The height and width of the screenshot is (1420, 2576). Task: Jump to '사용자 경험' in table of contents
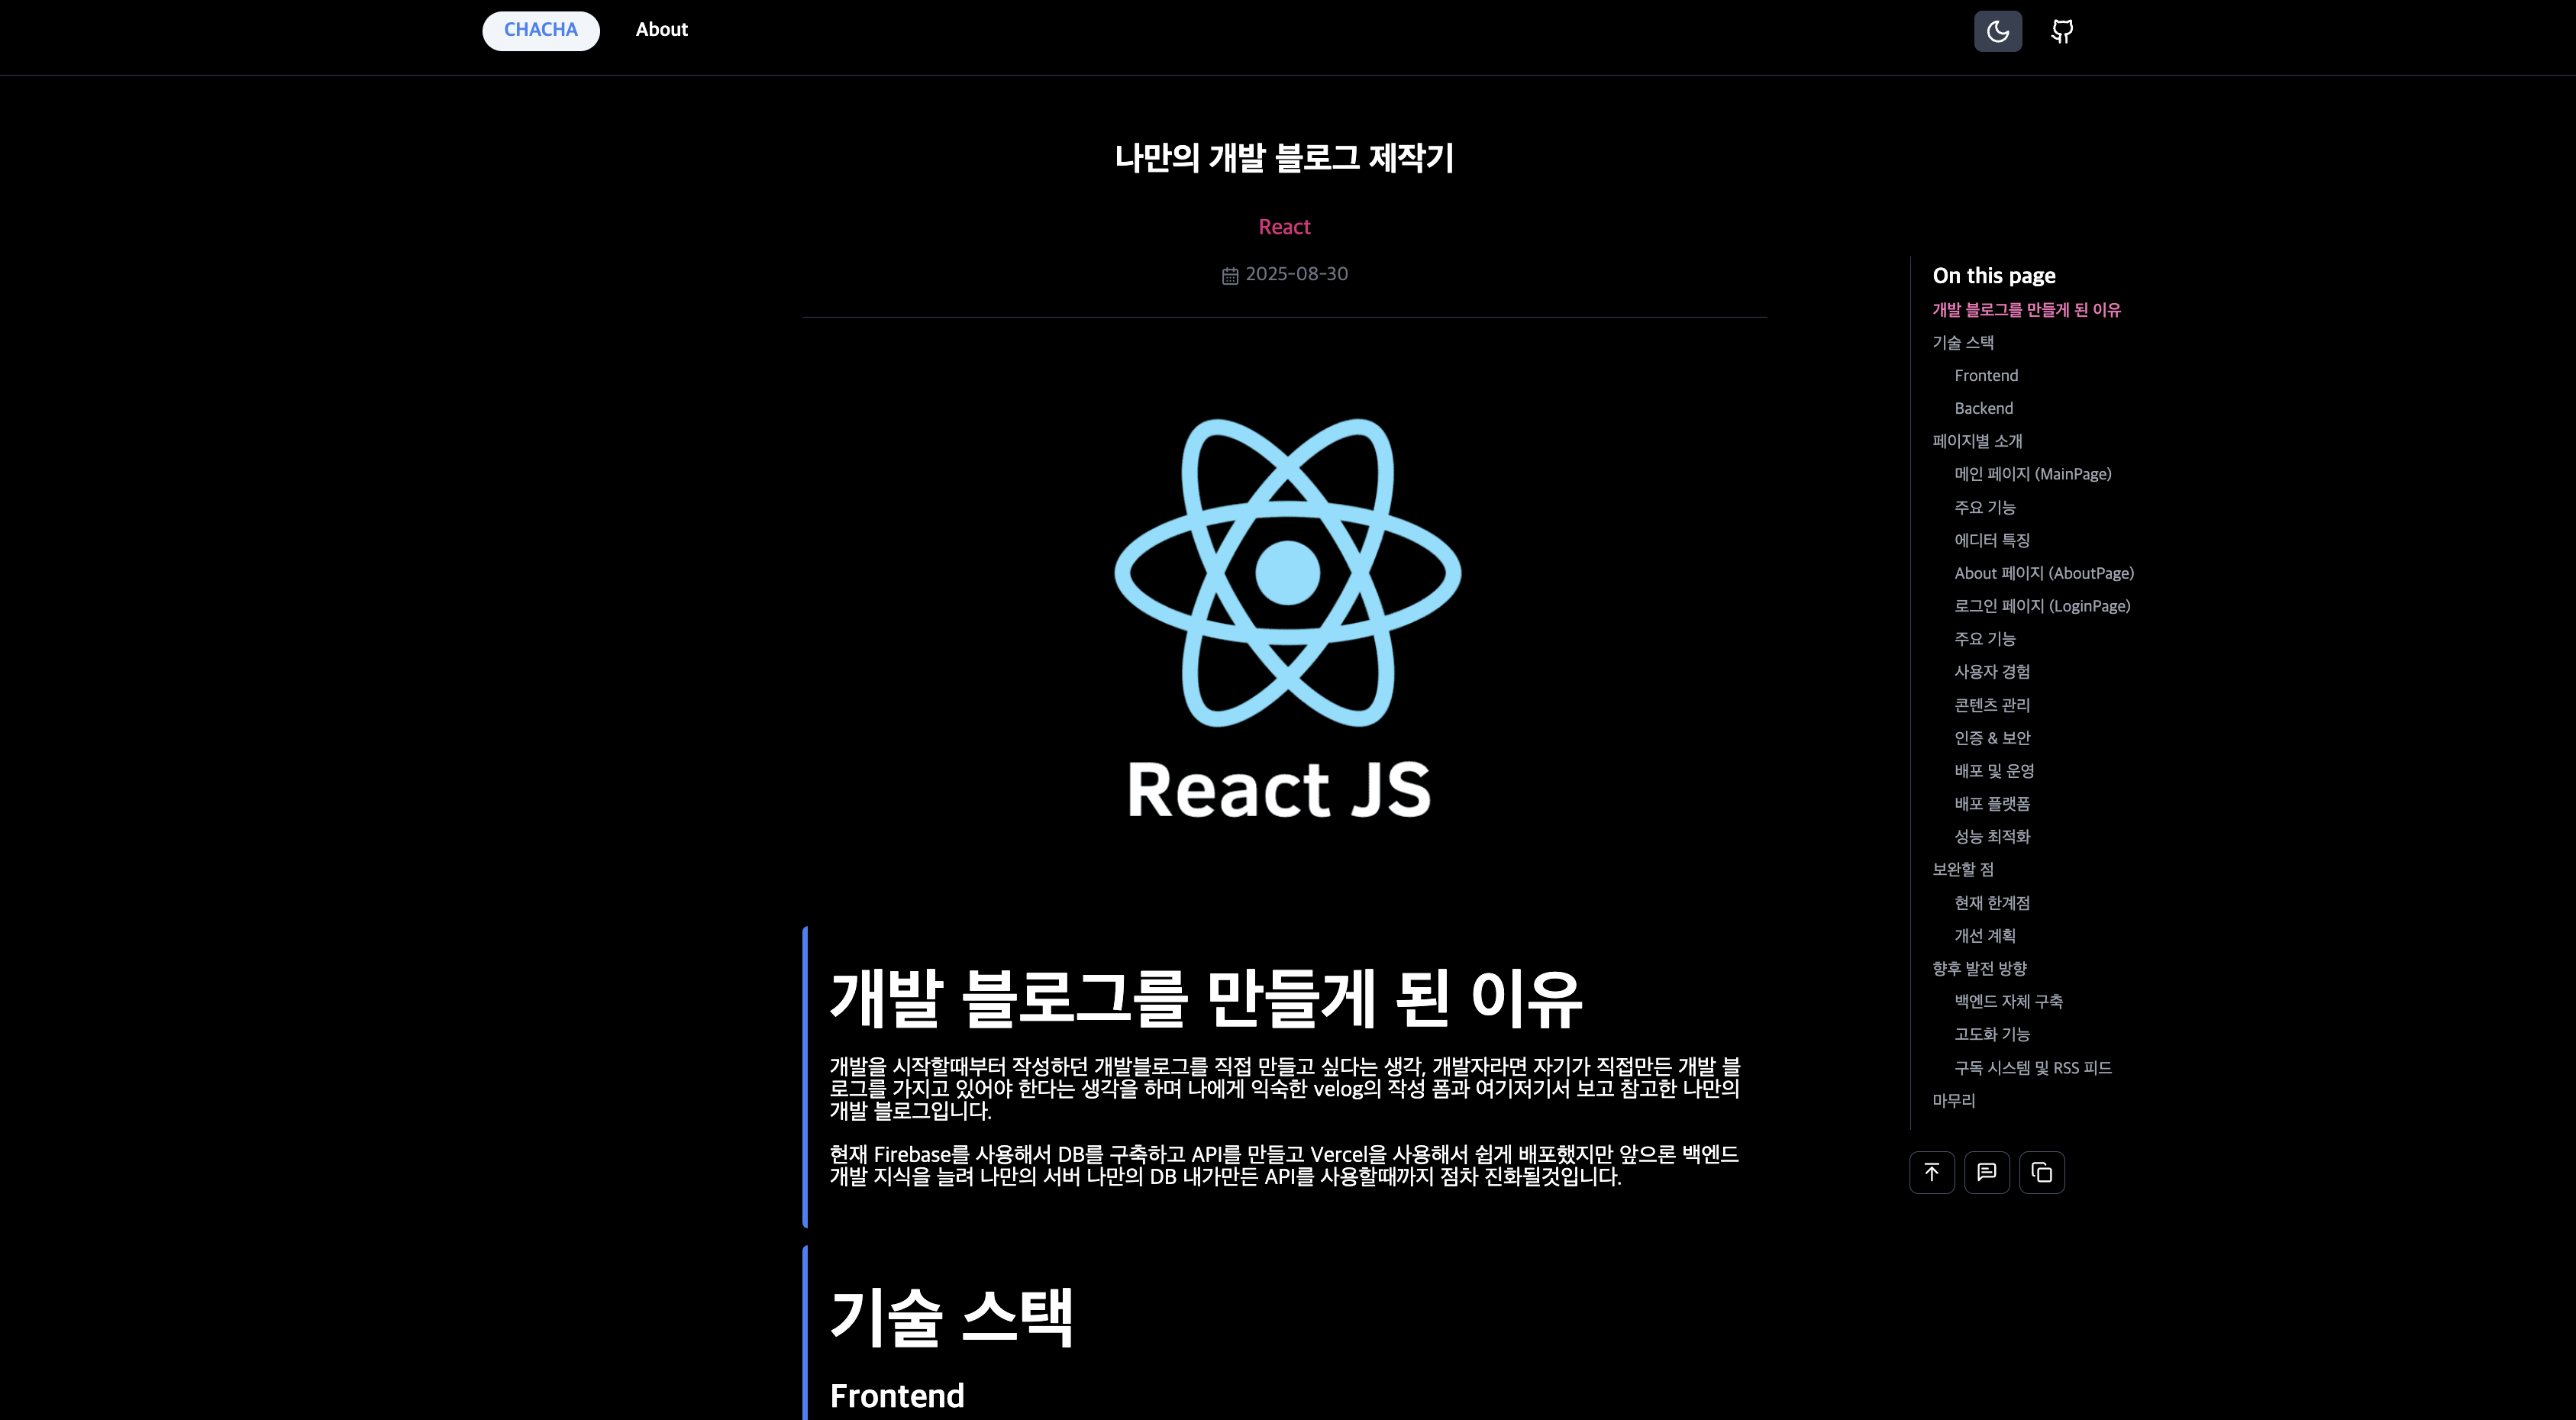[1991, 672]
